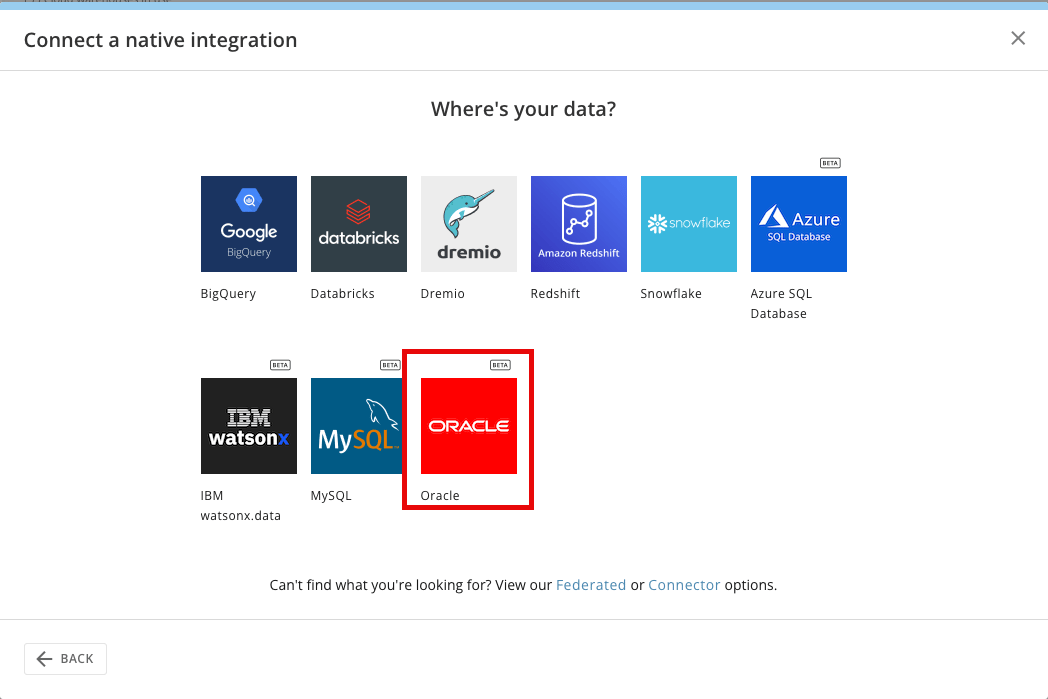Click the MySQL text label
The width and height of the screenshot is (1048, 699).
pos(331,496)
